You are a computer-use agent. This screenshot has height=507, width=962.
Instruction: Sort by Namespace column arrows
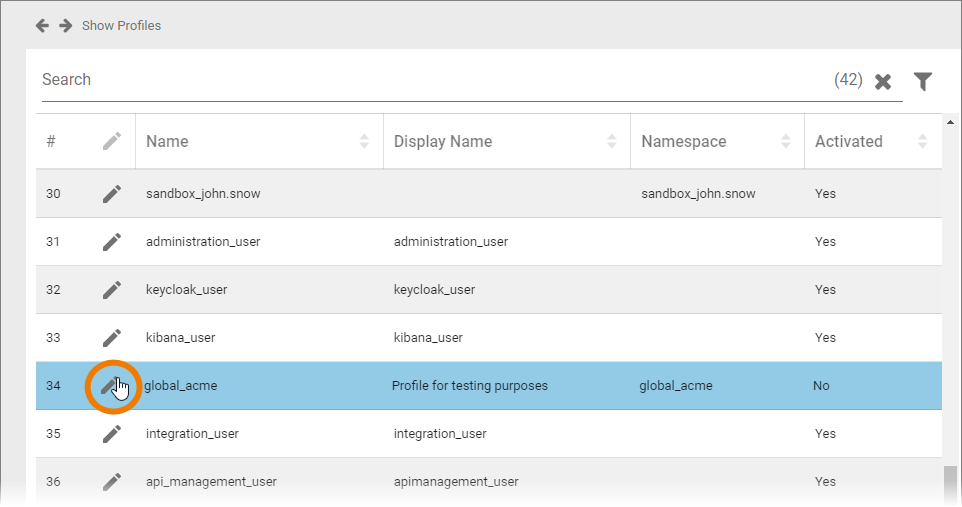[785, 142]
